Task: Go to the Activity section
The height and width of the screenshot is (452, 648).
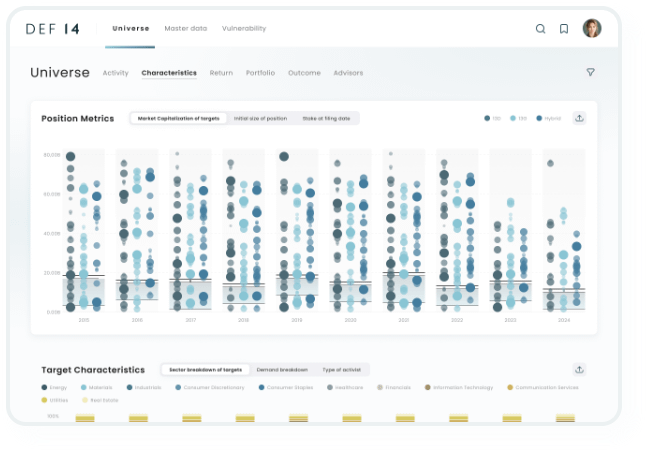Action: click(x=115, y=73)
